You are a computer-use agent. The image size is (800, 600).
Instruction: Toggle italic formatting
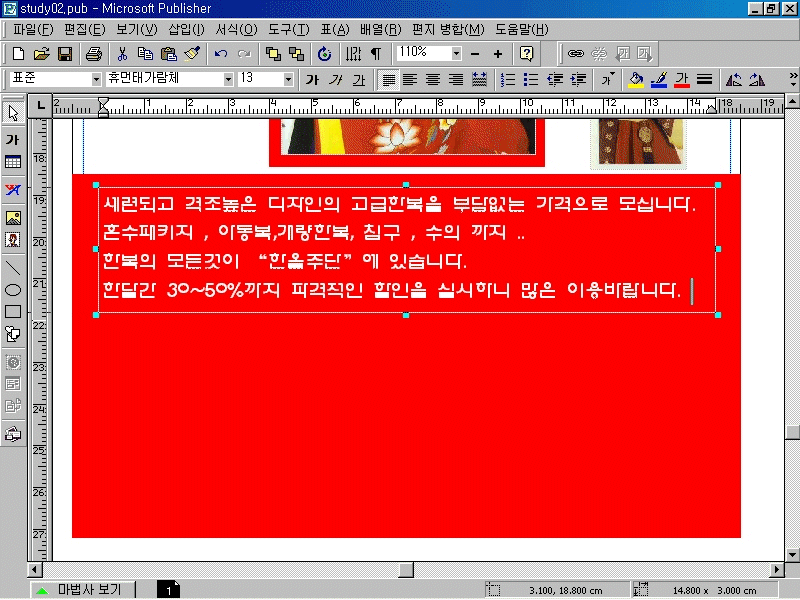point(335,80)
